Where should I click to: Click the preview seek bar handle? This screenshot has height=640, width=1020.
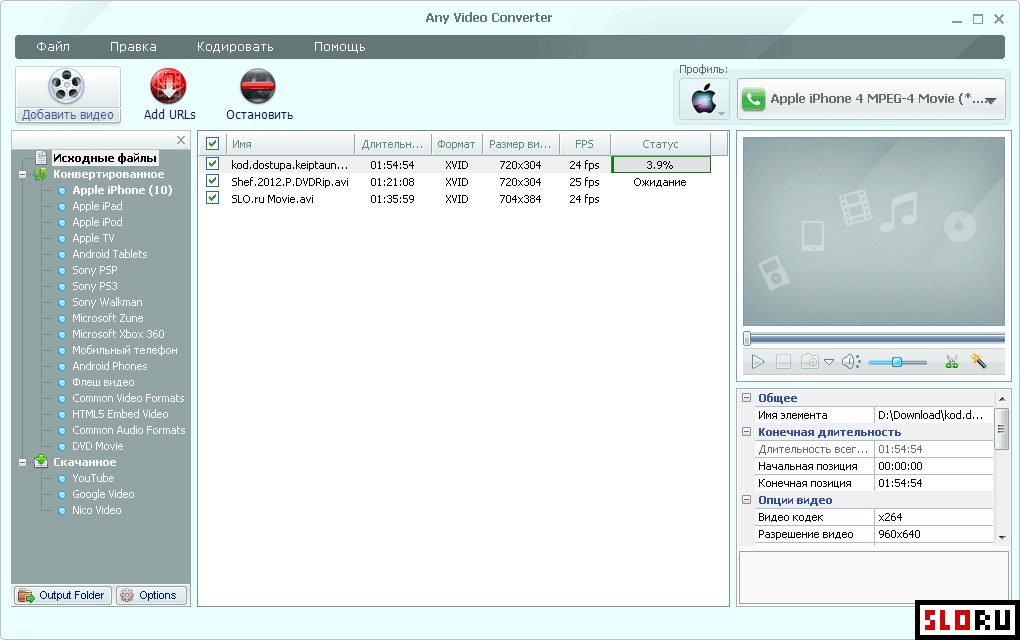click(747, 338)
